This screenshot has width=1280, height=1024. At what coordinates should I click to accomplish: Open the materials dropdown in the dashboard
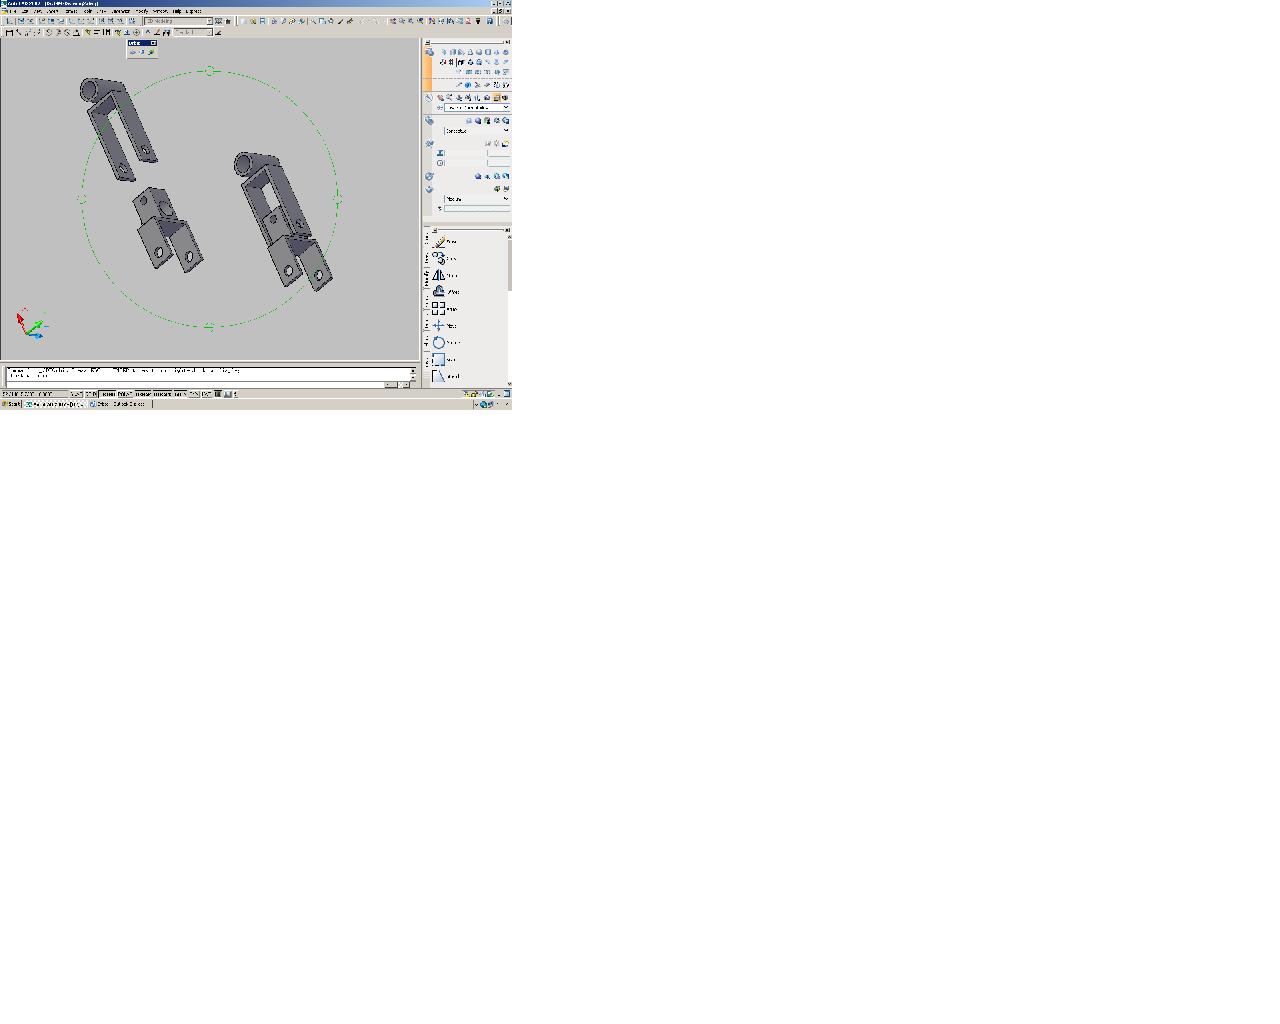pyautogui.click(x=506, y=199)
